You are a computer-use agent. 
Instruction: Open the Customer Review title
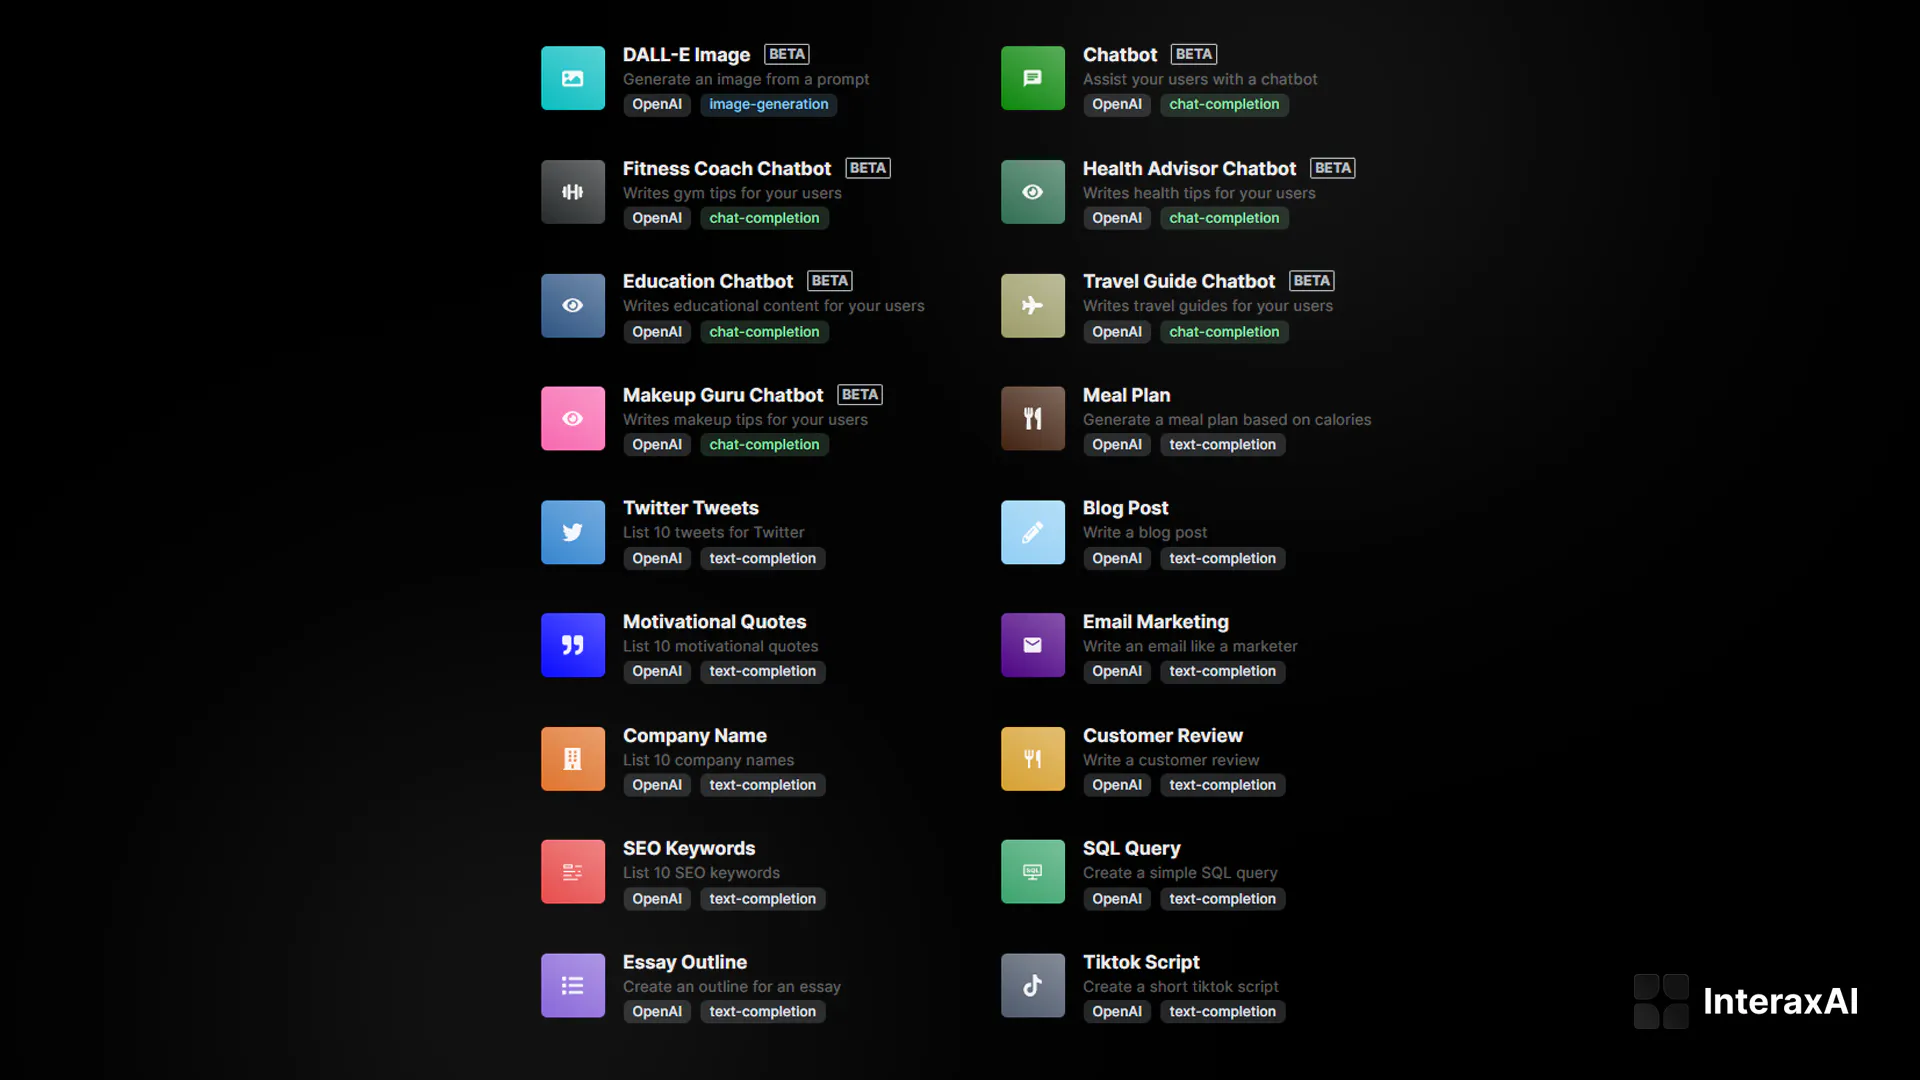(1163, 736)
